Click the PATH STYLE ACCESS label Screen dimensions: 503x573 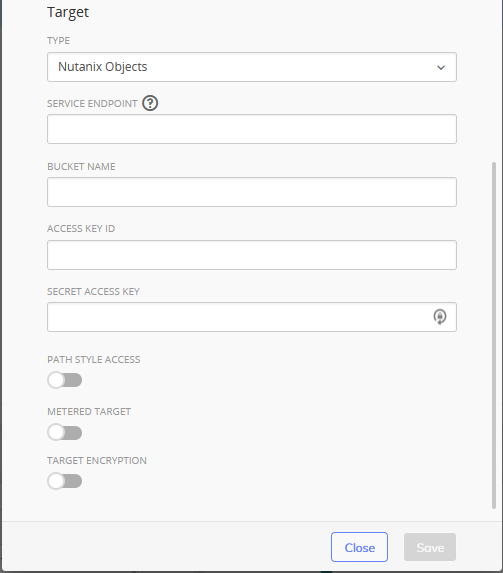(x=94, y=360)
